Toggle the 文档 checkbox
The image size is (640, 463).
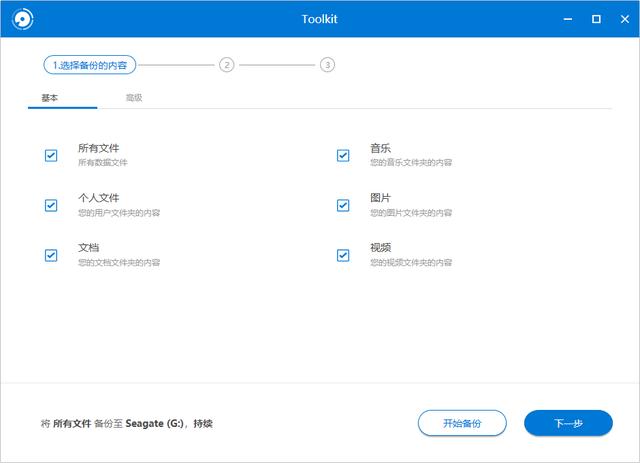point(51,255)
